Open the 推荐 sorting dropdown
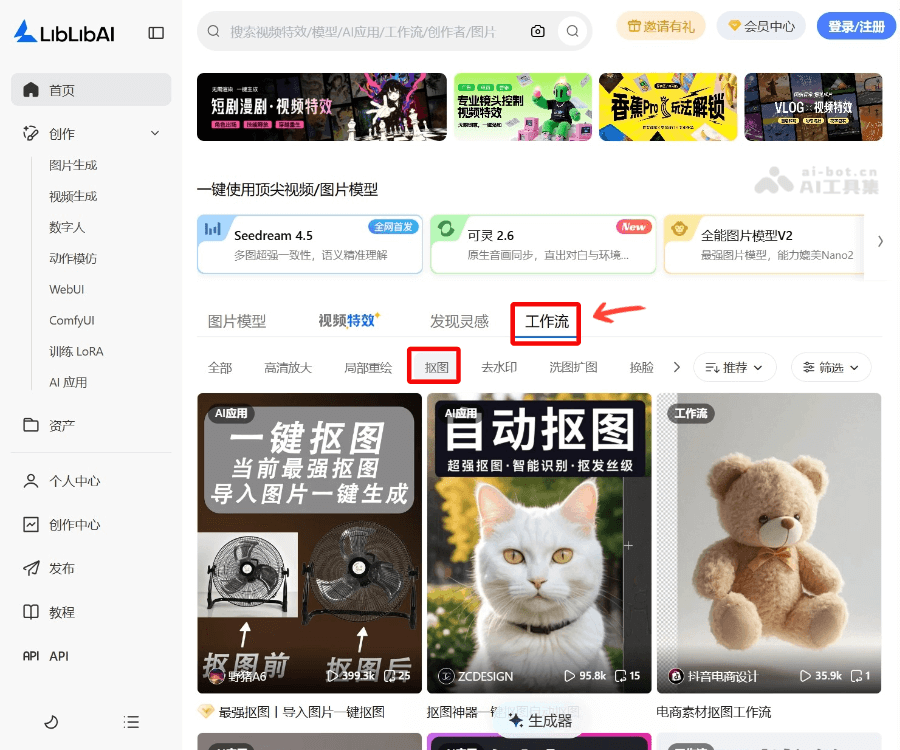 point(734,367)
